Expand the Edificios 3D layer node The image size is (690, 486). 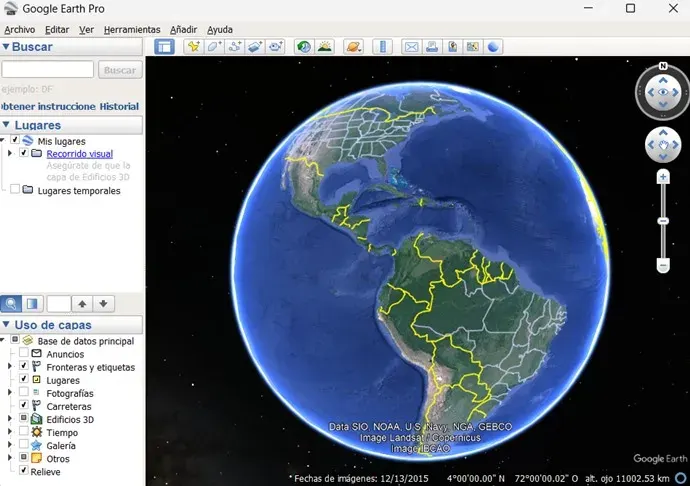[10, 419]
